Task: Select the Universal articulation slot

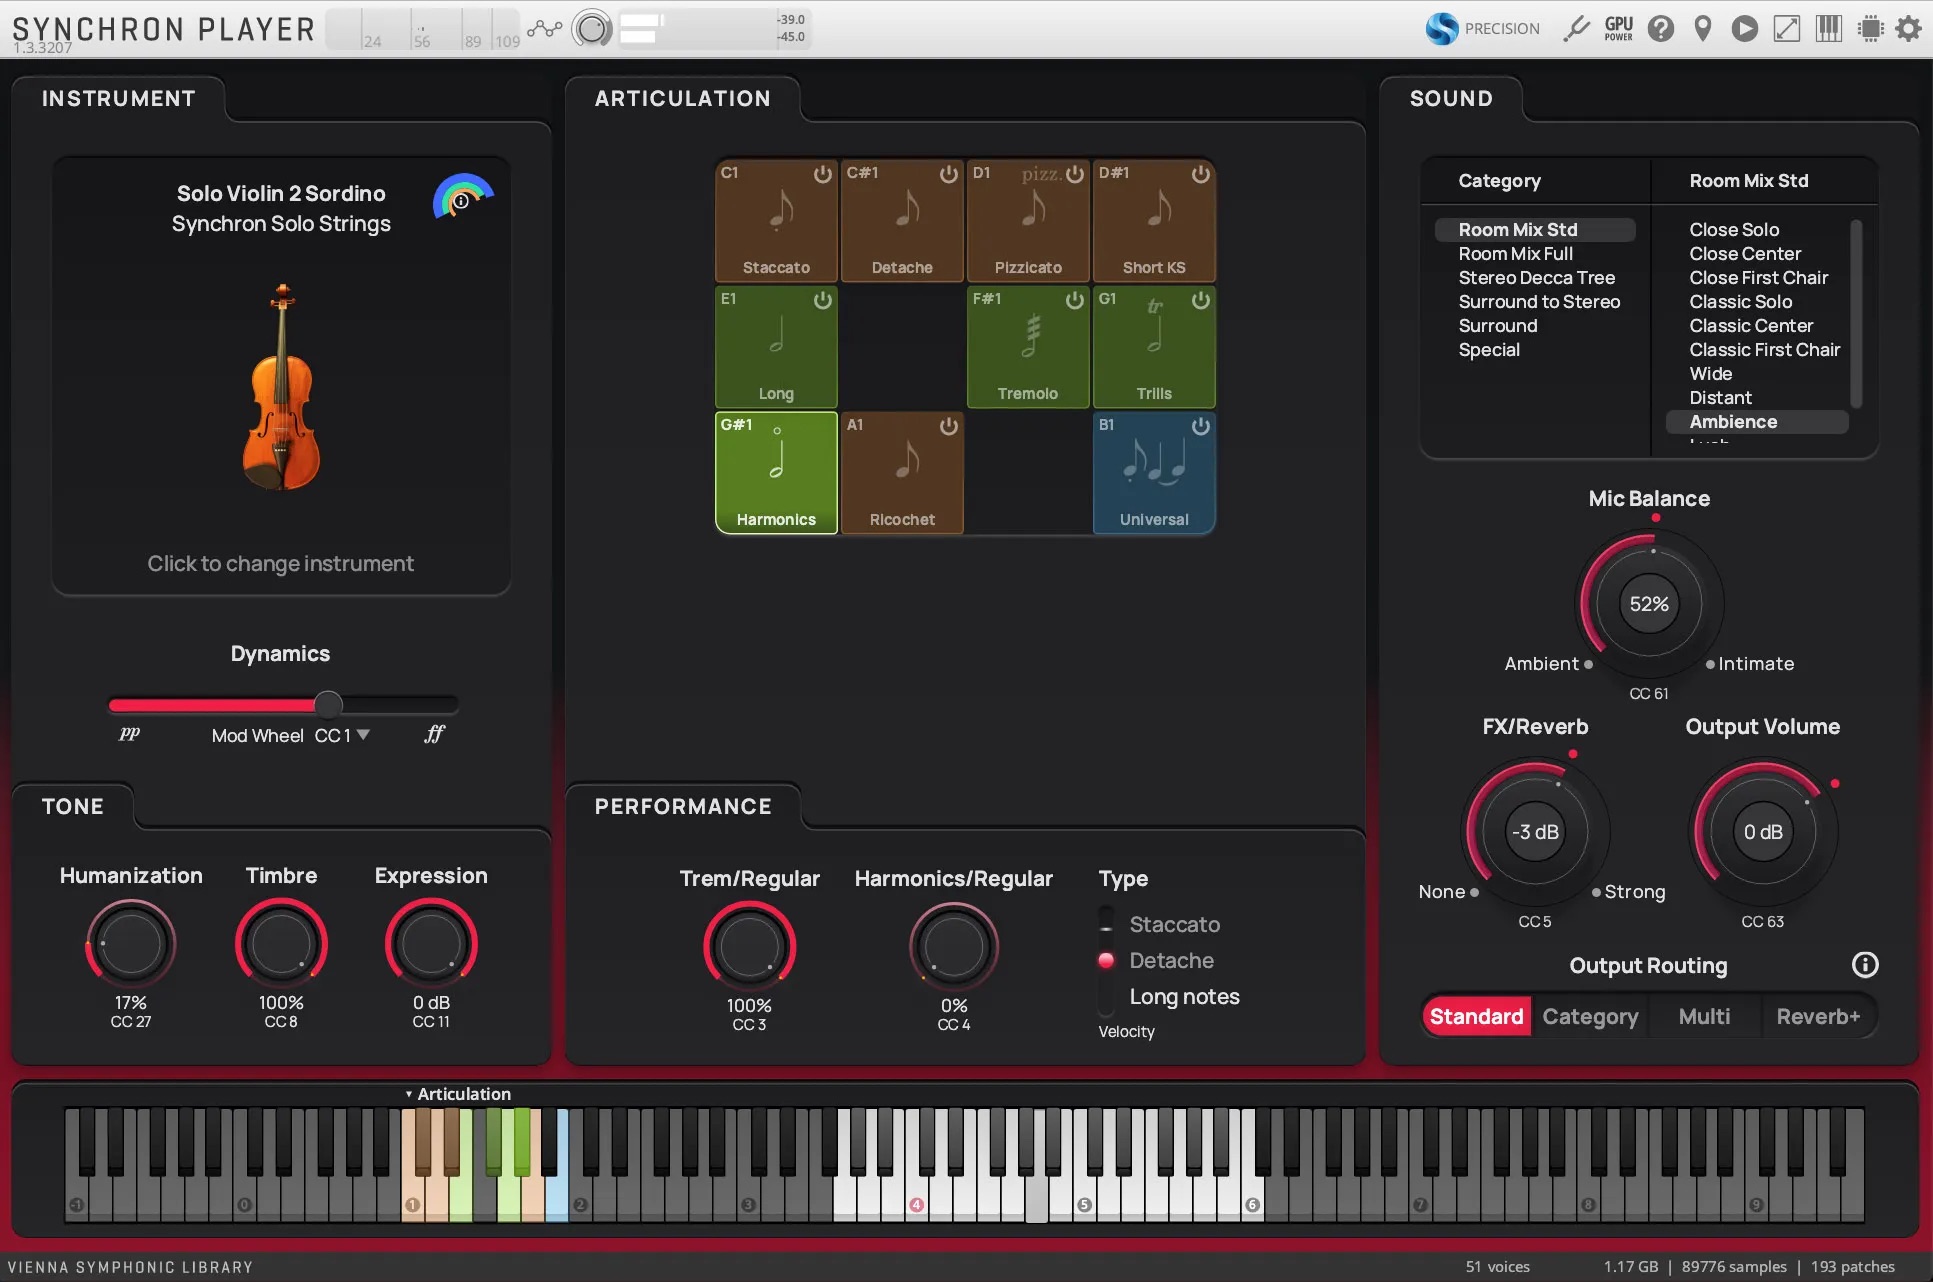Action: pyautogui.click(x=1154, y=473)
